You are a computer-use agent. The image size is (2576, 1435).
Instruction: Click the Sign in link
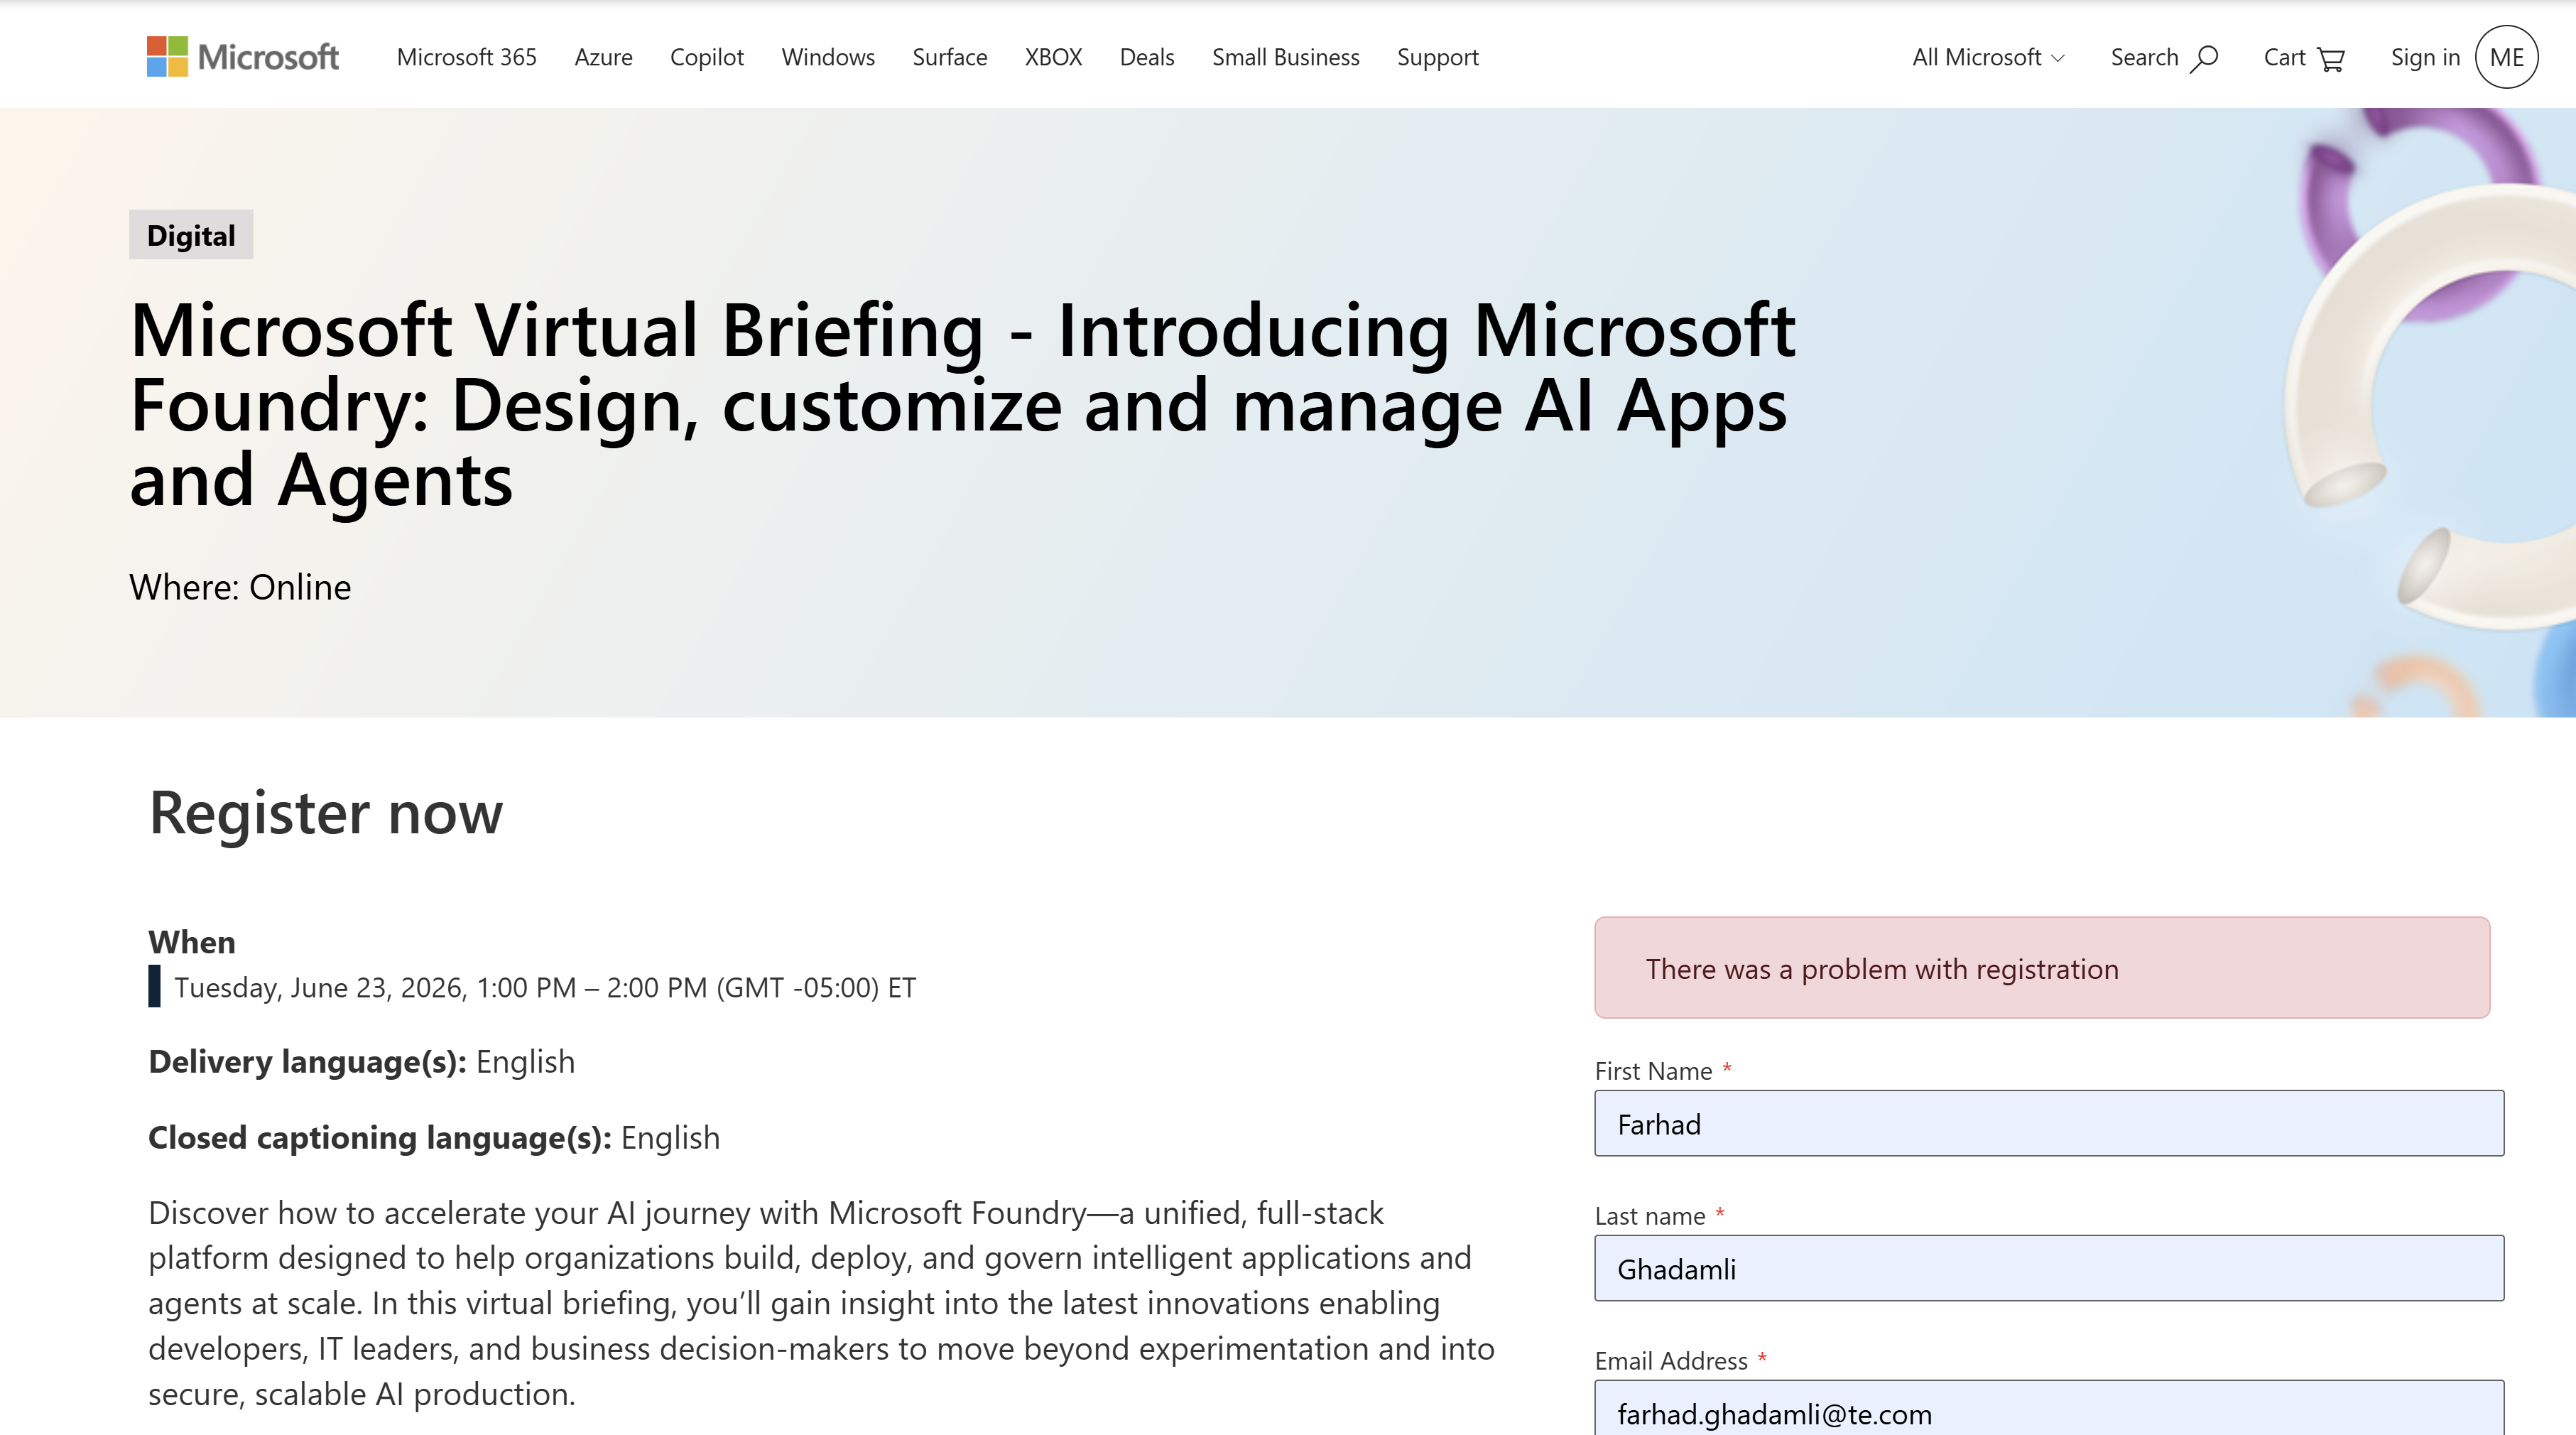(2425, 57)
